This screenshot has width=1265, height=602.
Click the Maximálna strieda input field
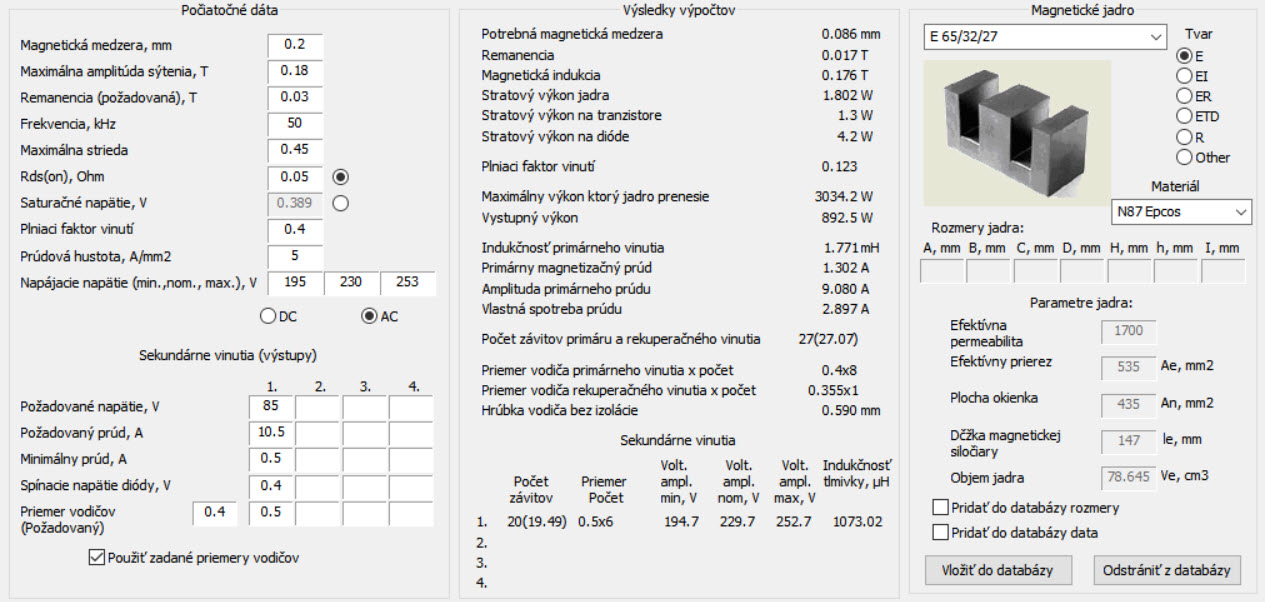tap(295, 150)
